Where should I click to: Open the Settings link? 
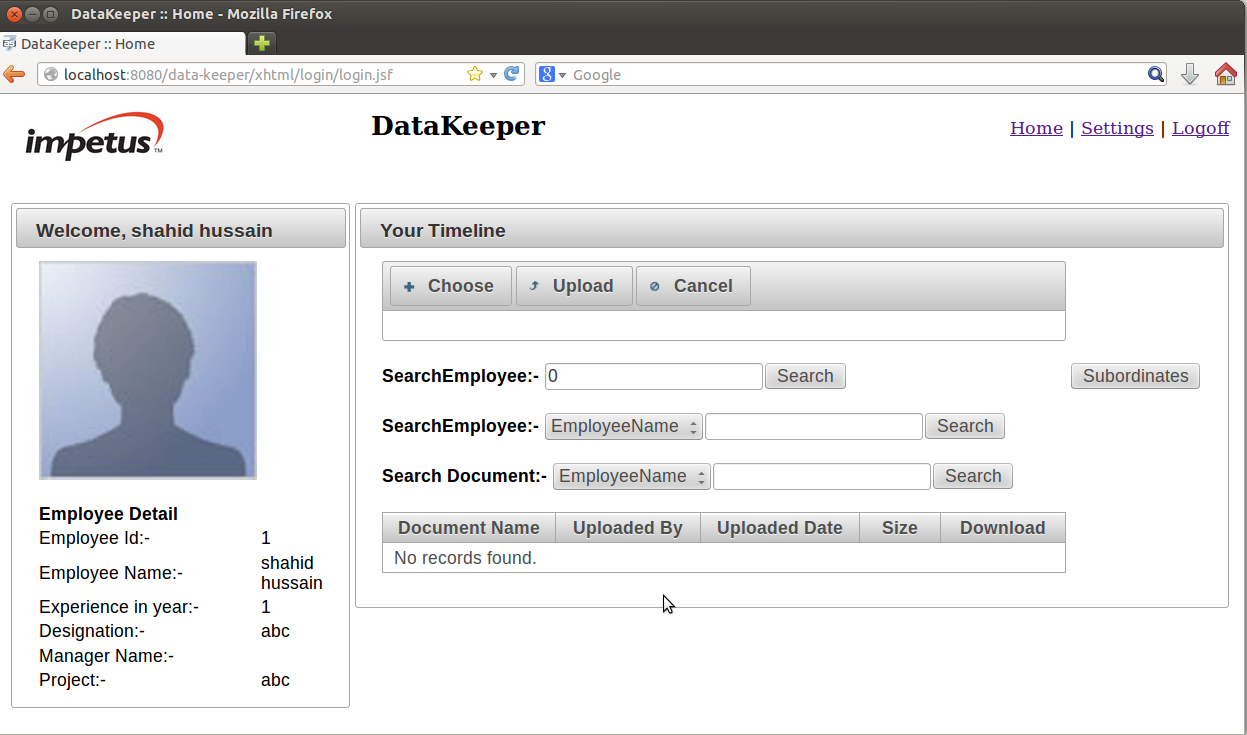pos(1117,128)
